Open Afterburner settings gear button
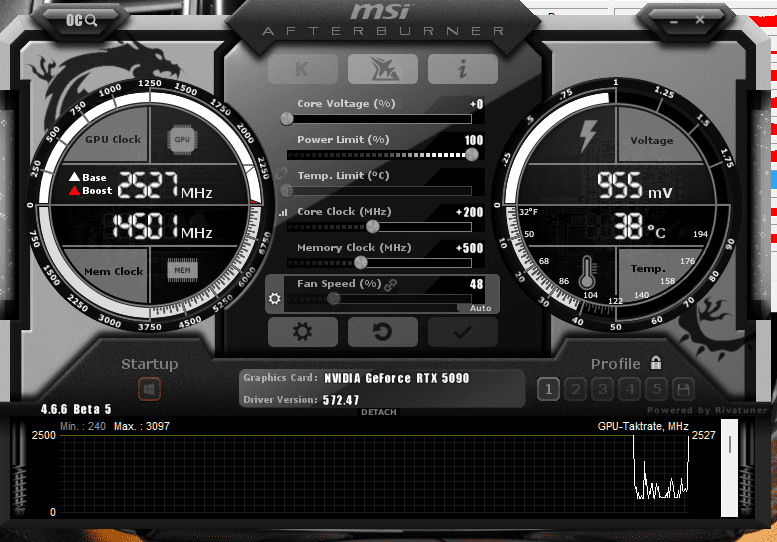The height and width of the screenshot is (542, 777). 303,331
